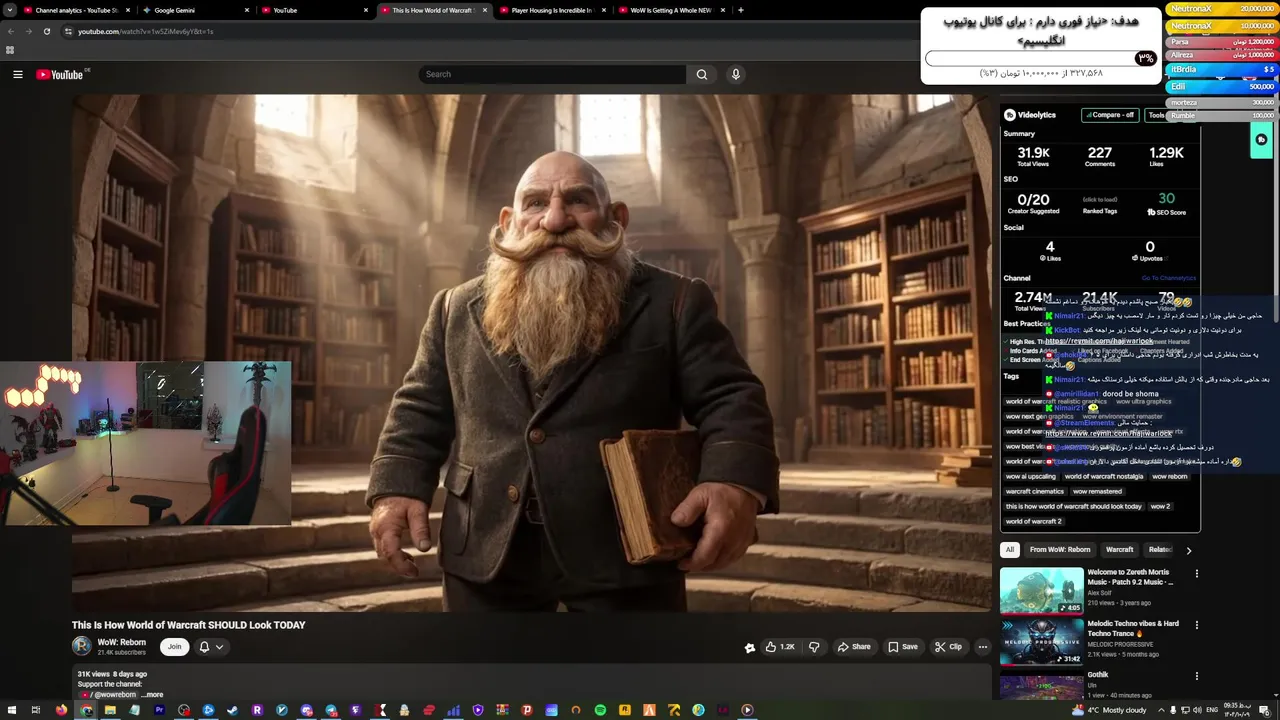Open the site information icon in address bar
The image size is (1280, 720).
[x=68, y=31]
